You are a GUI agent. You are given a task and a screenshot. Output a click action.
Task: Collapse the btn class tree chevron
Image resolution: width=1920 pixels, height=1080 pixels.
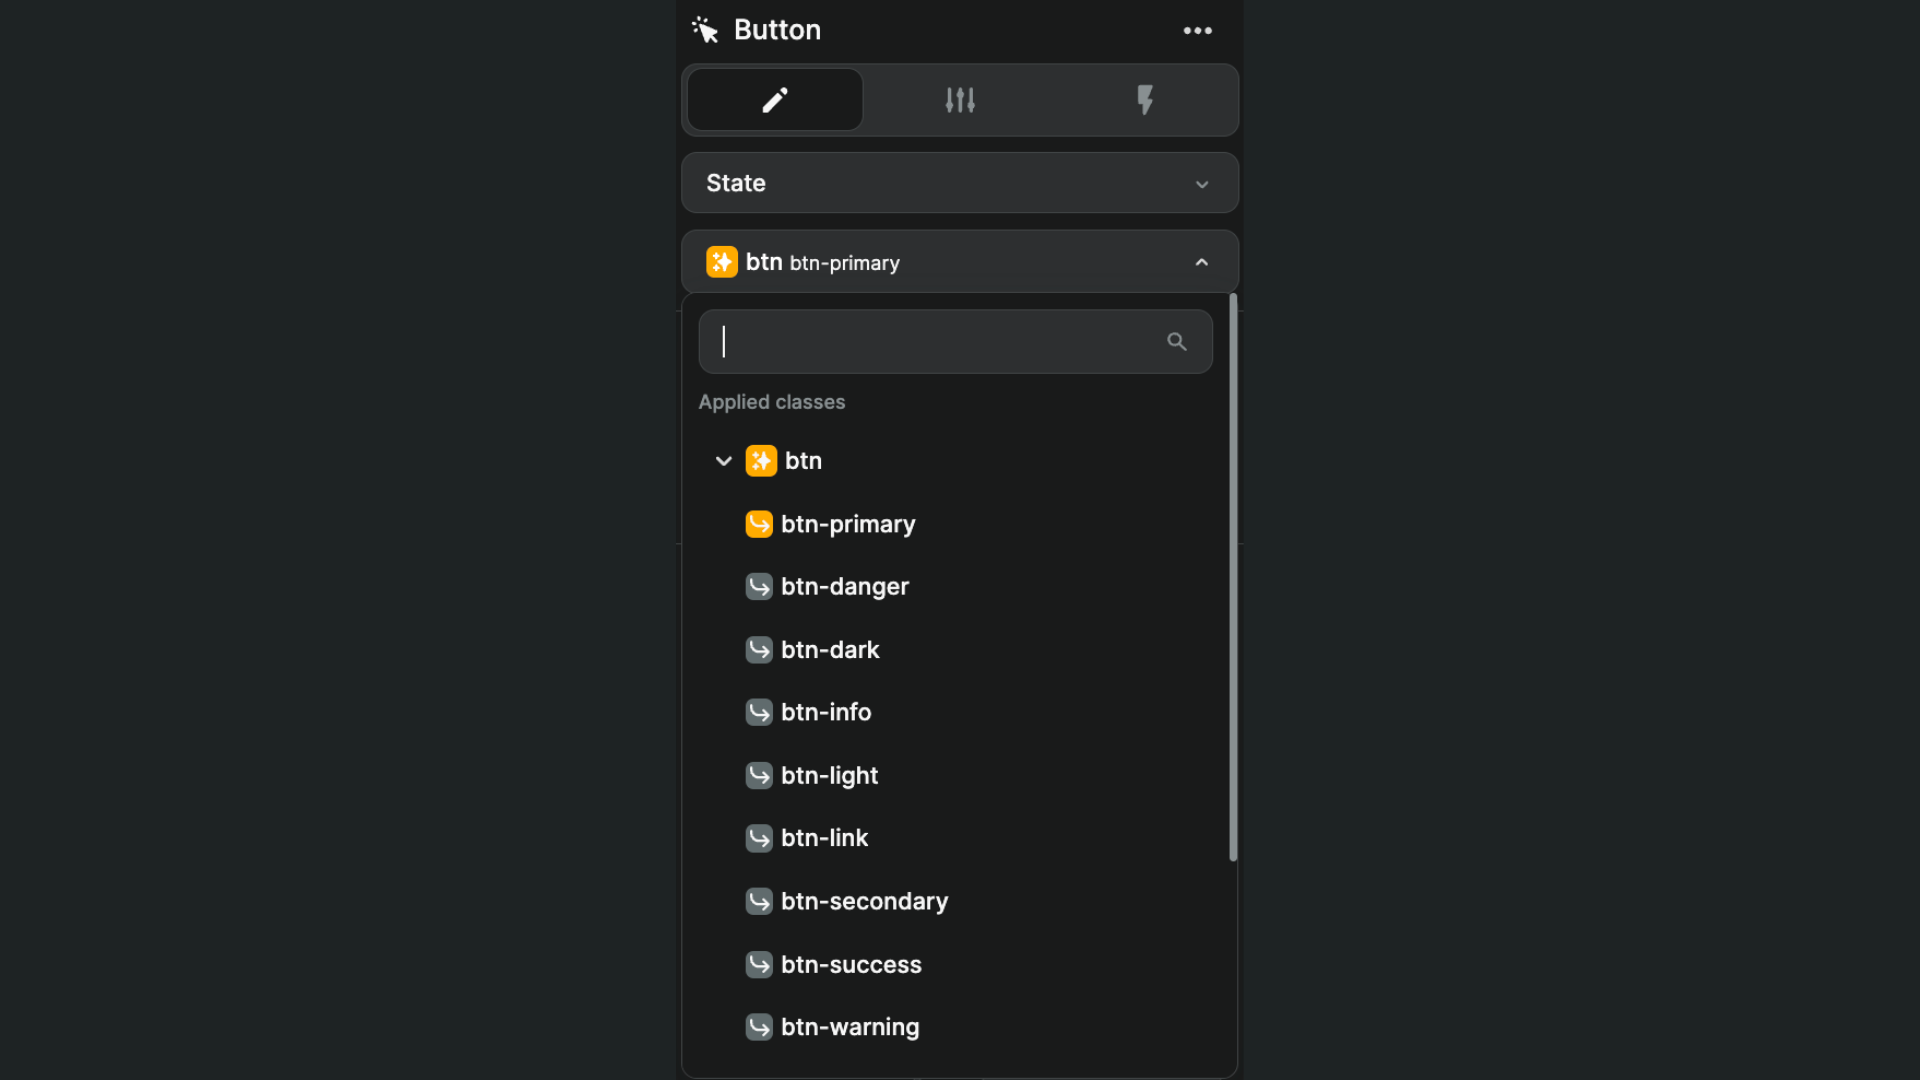click(x=724, y=461)
